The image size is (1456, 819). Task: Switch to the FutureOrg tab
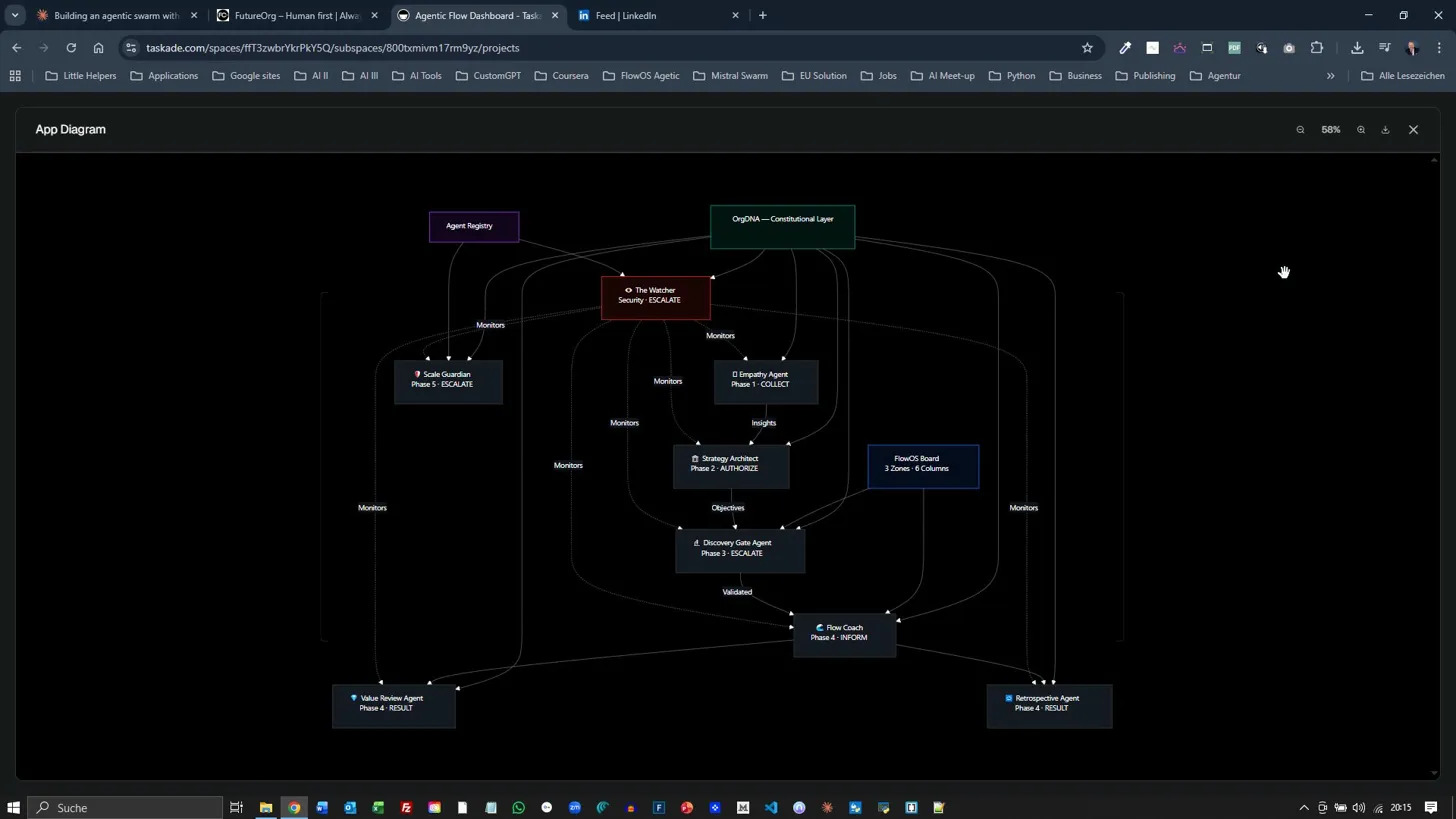tap(295, 15)
